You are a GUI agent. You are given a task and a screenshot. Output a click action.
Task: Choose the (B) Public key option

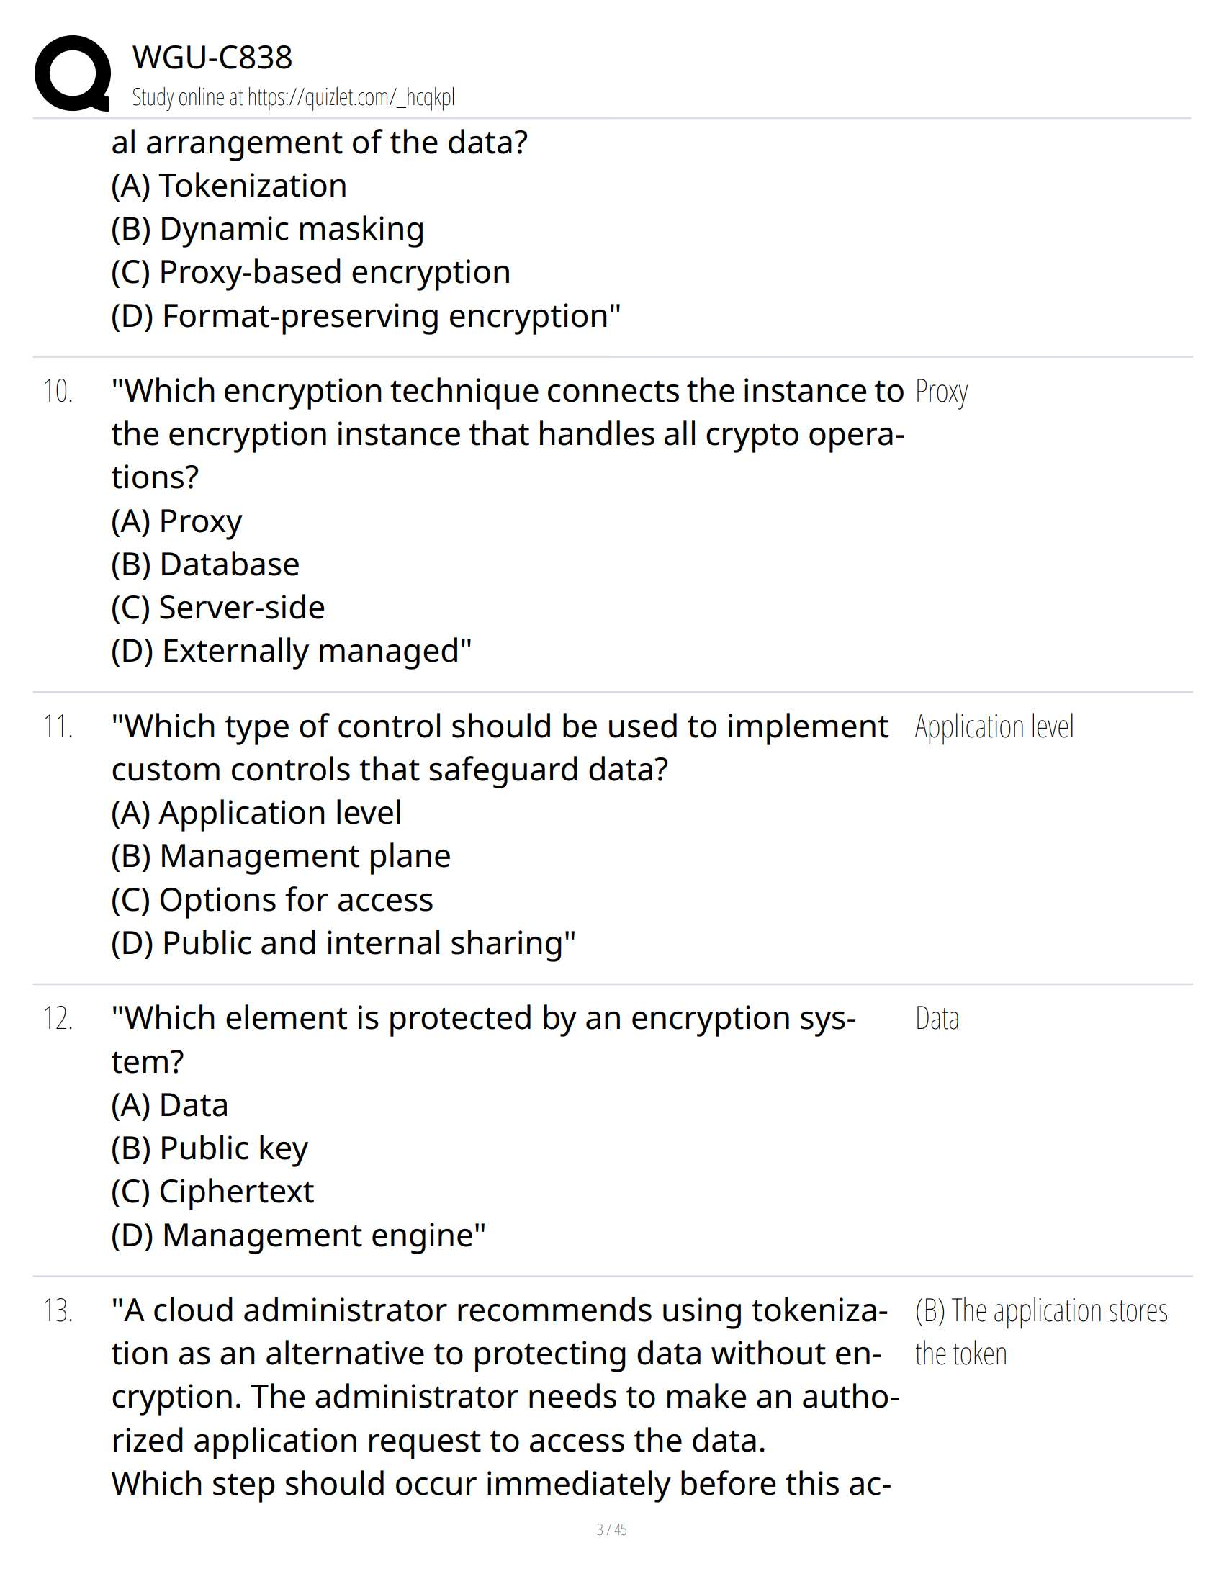click(209, 1148)
